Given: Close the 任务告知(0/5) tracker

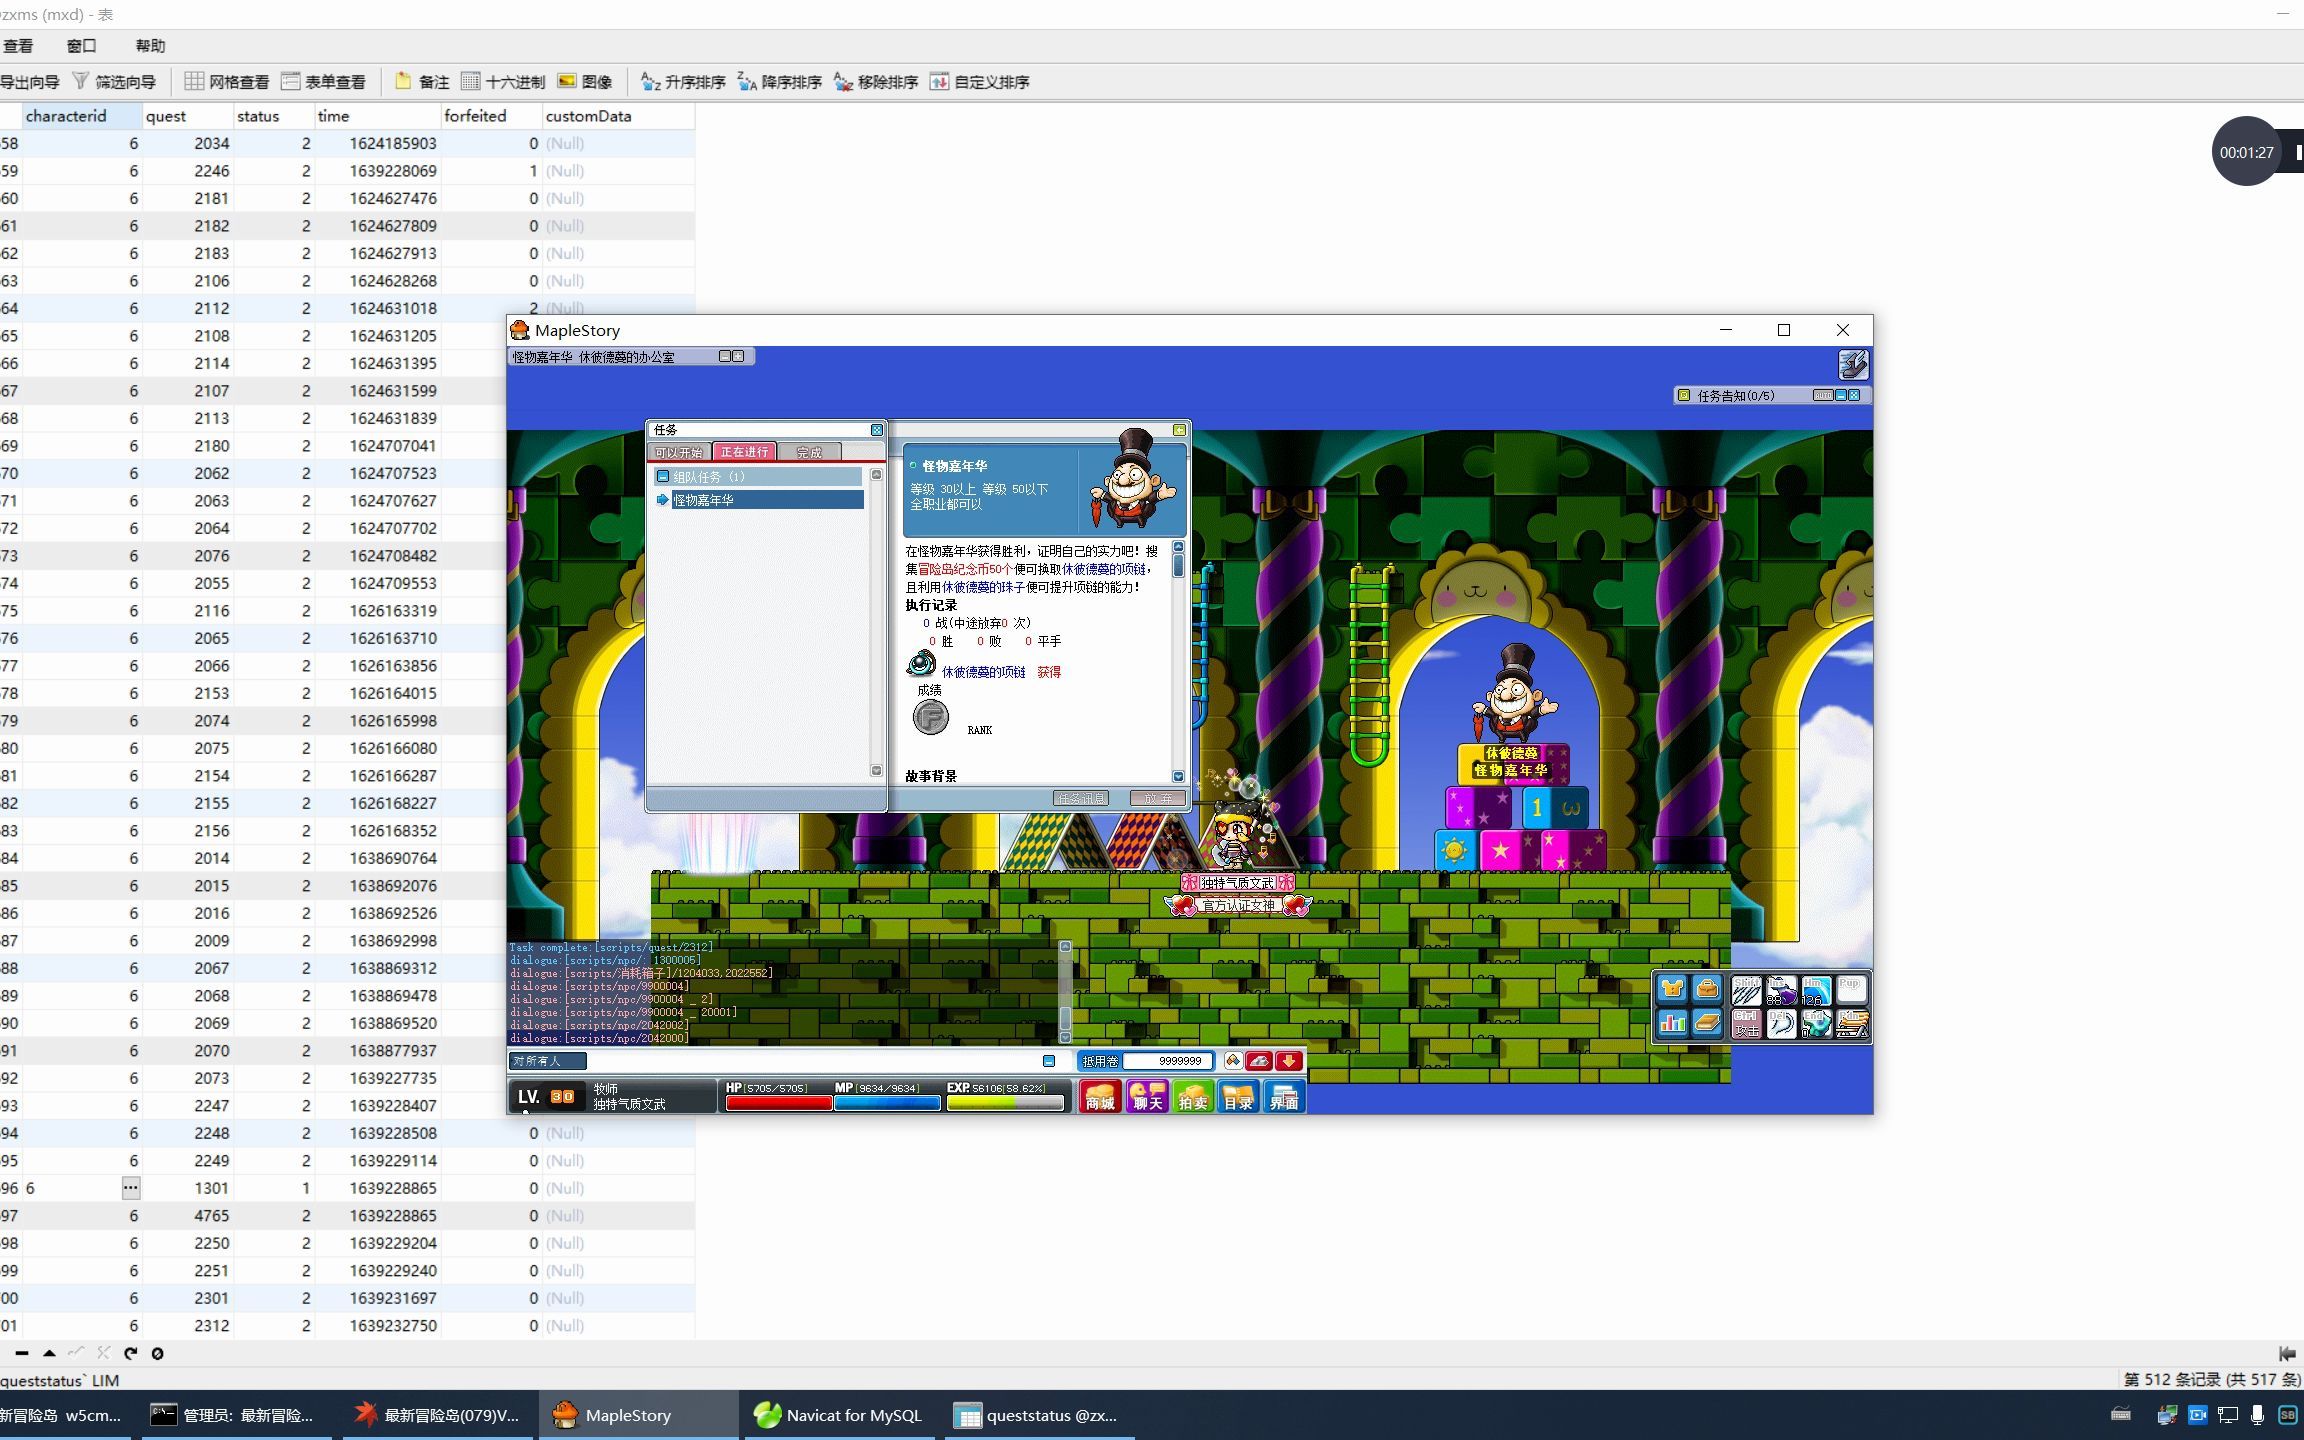Looking at the screenshot, I should pyautogui.click(x=1855, y=395).
